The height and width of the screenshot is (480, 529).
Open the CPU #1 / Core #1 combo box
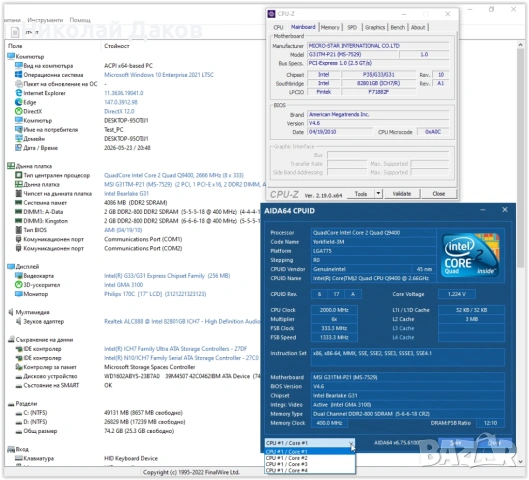point(310,443)
